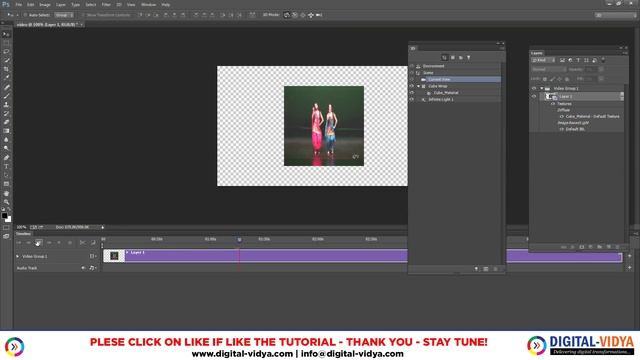
Task: Toggle Auto-Select checkbox
Action: [x=25, y=15]
